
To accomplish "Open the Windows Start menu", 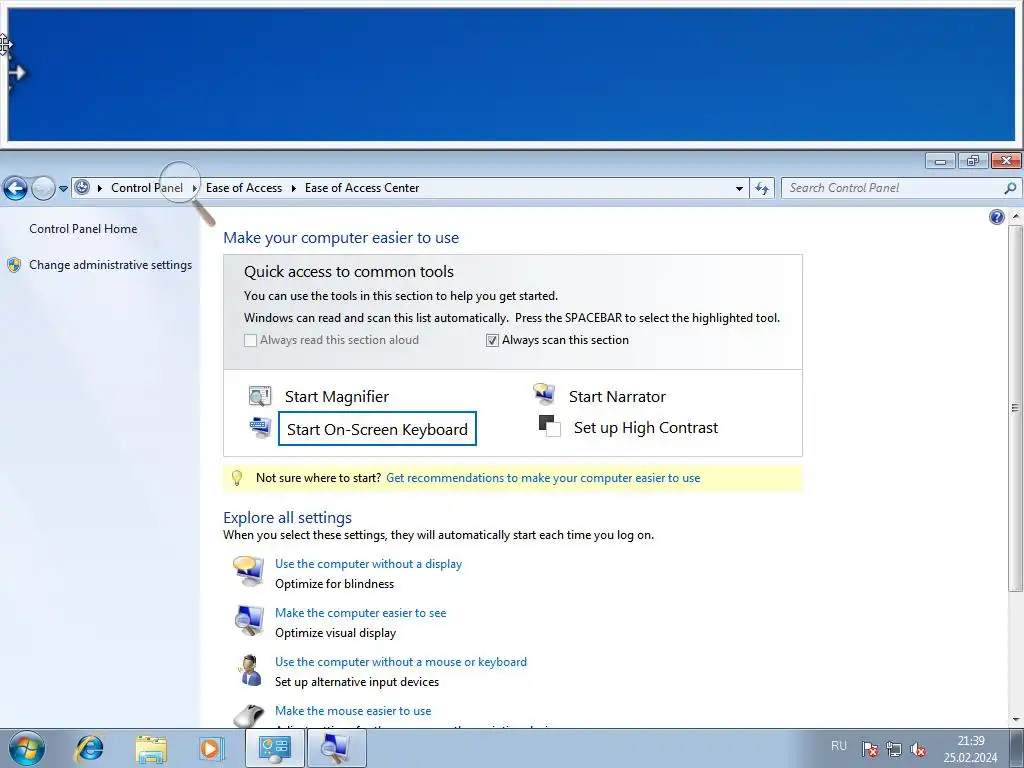I will (x=27, y=748).
